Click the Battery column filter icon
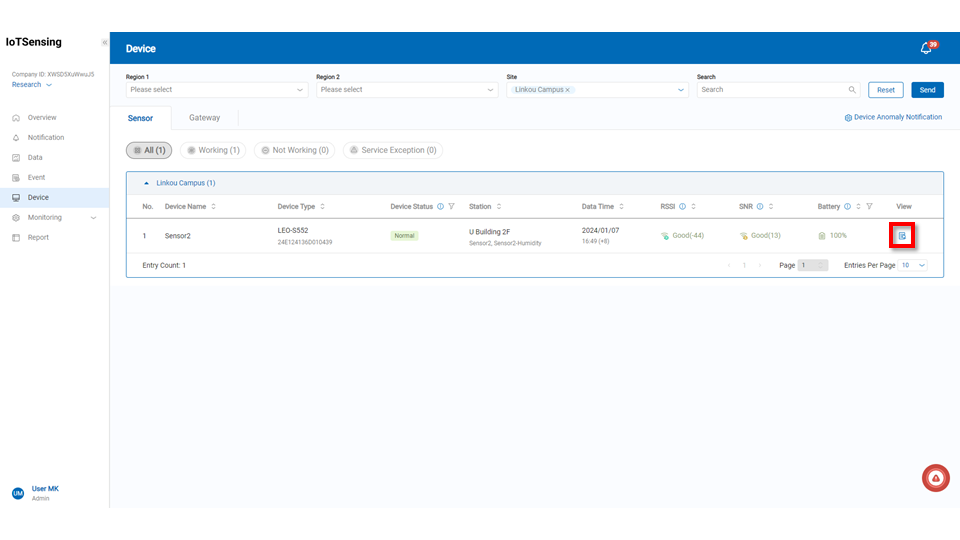This screenshot has width=960, height=540. point(869,207)
